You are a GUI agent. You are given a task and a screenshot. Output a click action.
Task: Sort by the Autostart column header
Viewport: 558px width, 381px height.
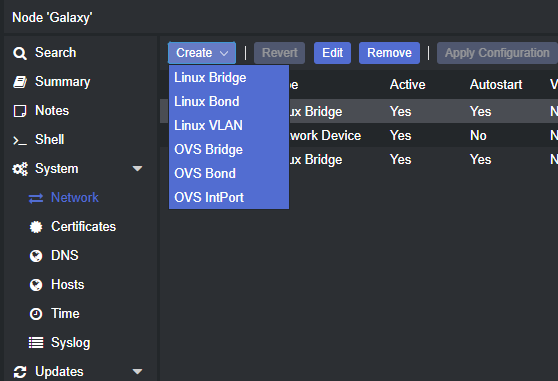pos(496,85)
